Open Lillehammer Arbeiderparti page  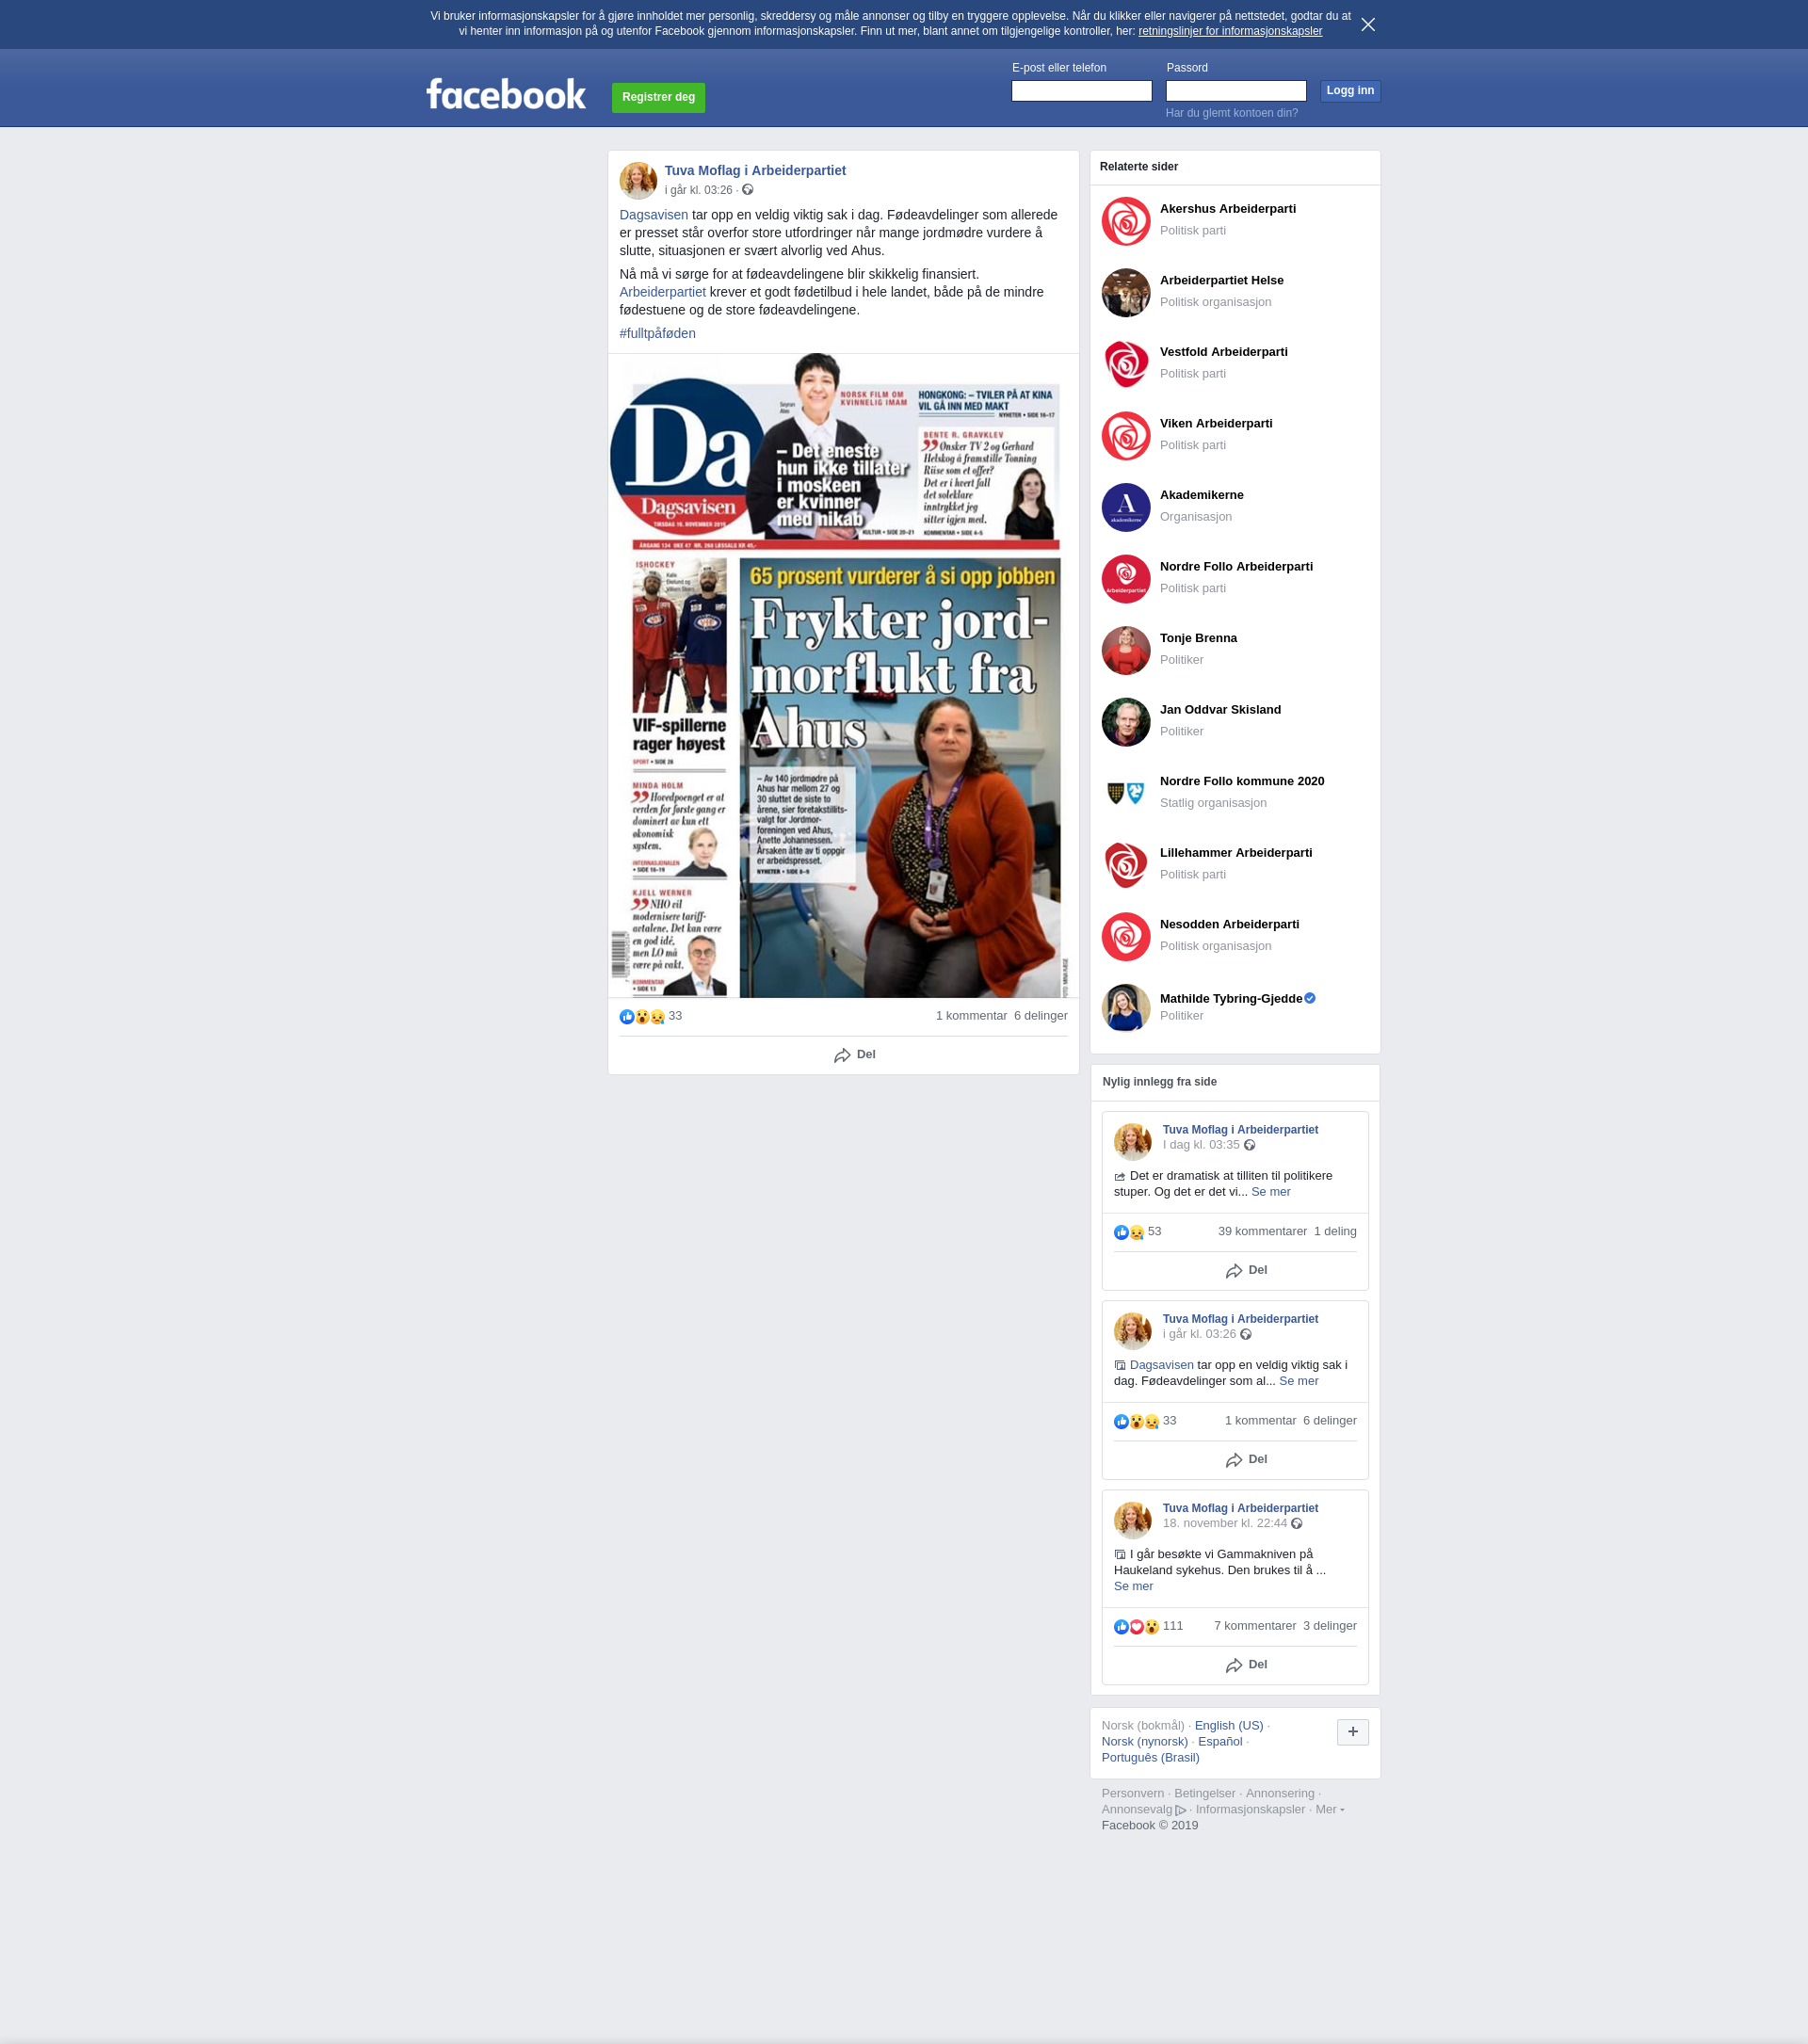tap(1236, 853)
